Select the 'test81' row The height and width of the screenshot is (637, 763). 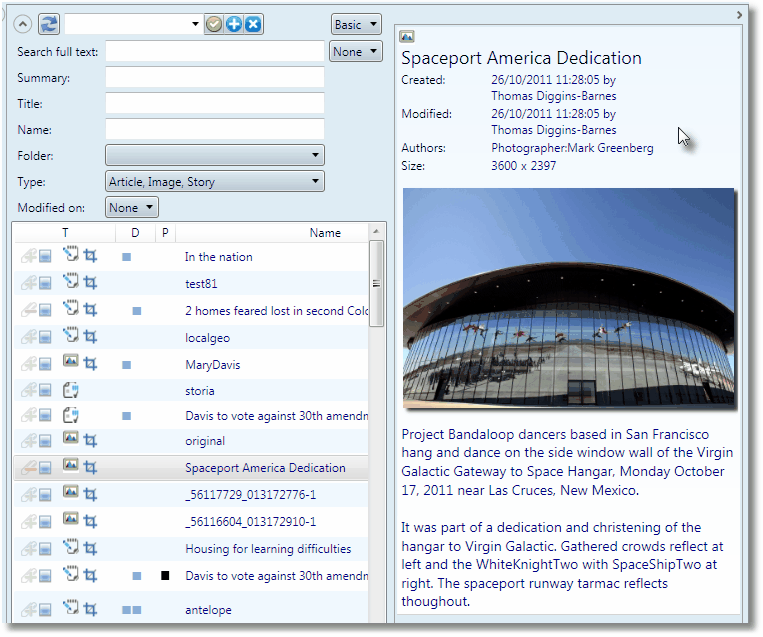191,283
